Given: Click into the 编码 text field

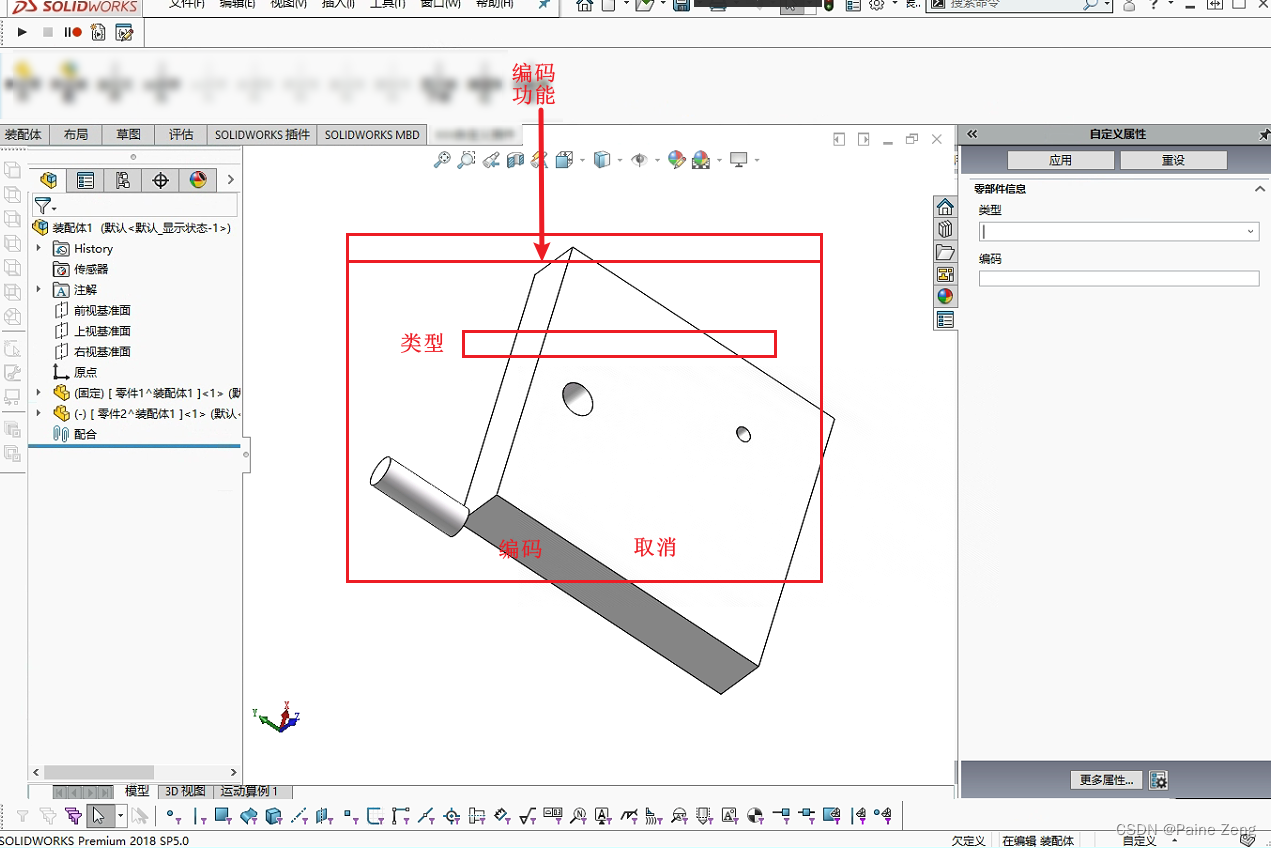Looking at the screenshot, I should (1119, 279).
